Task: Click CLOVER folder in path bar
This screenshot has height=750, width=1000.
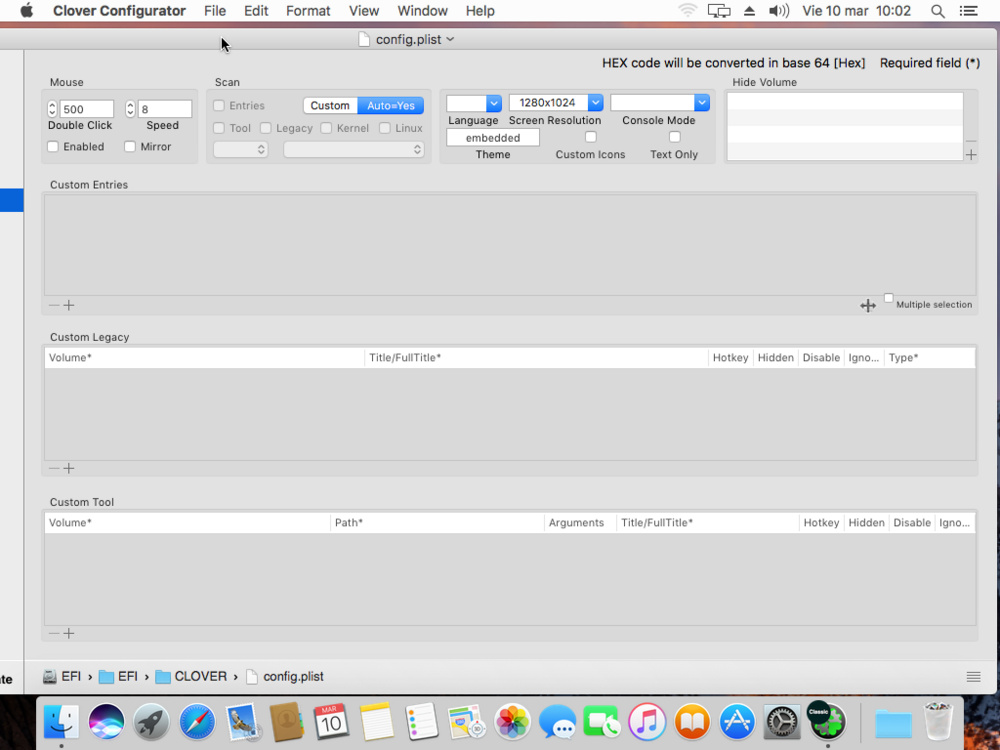Action: pos(191,677)
